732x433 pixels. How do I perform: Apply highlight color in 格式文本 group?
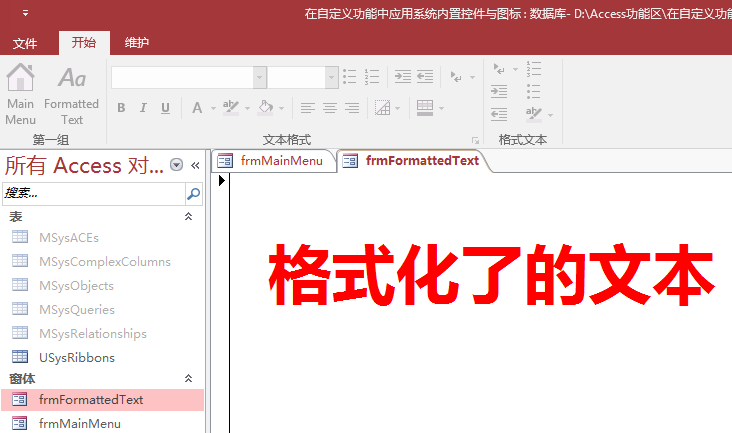(534, 114)
